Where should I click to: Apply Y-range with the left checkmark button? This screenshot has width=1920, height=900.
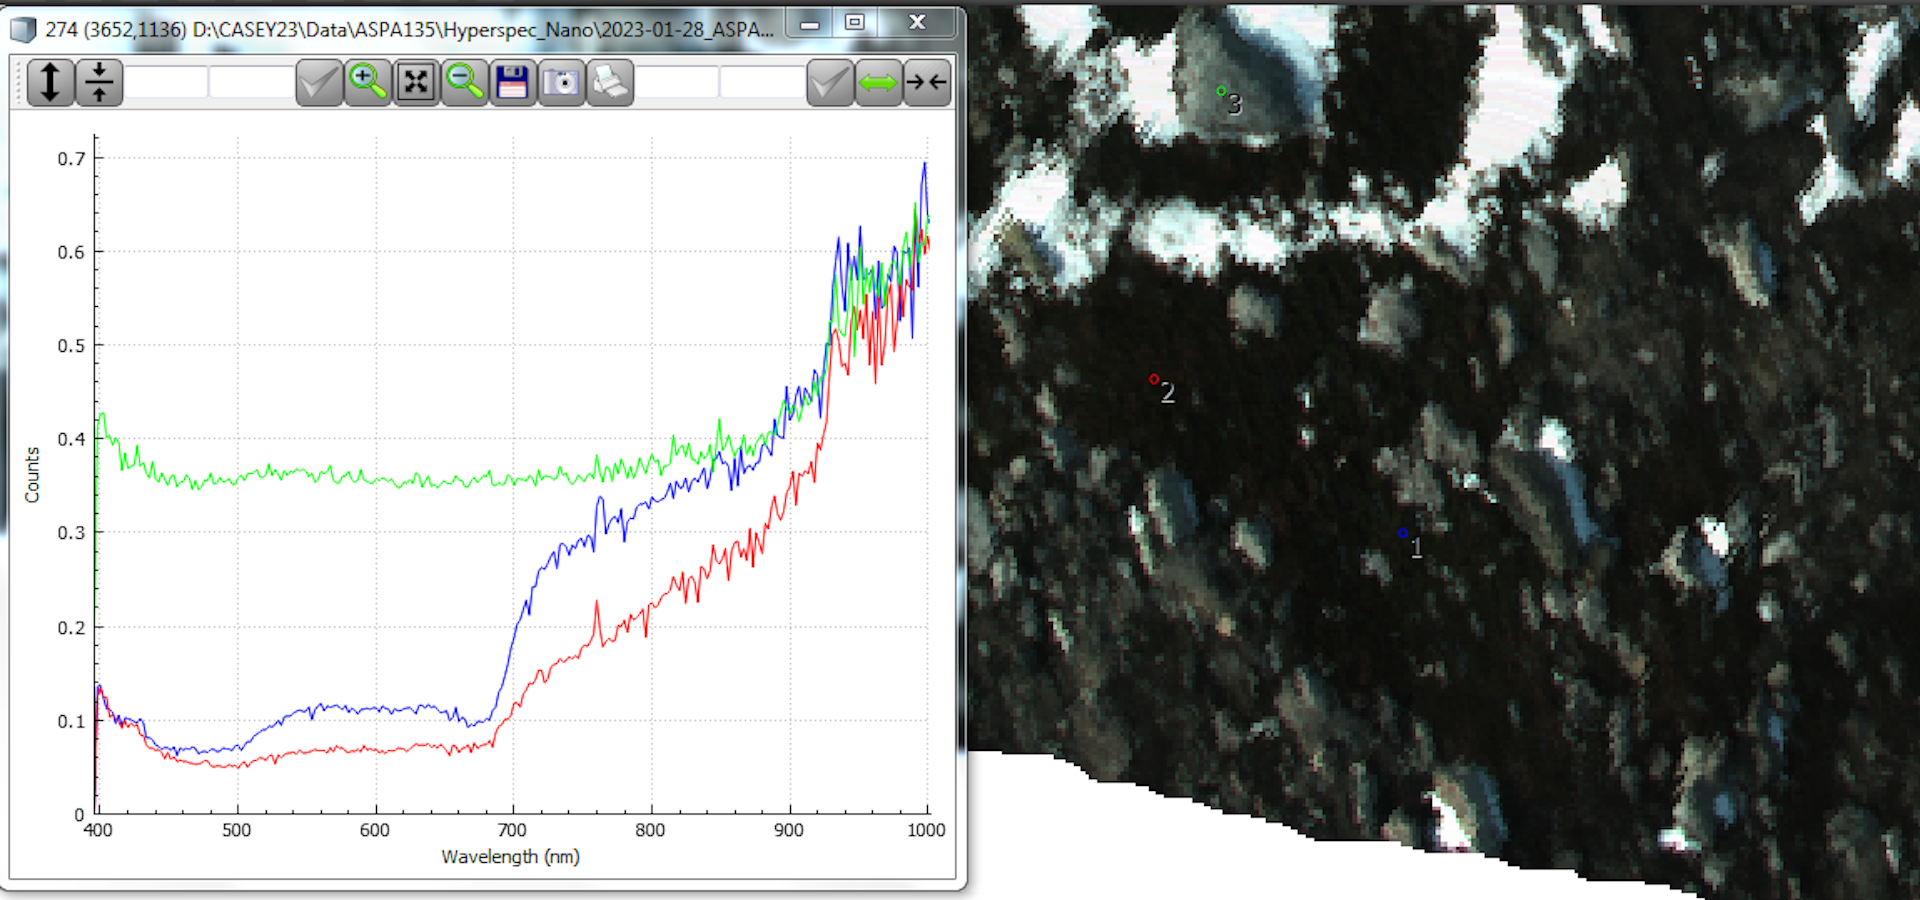coord(319,82)
